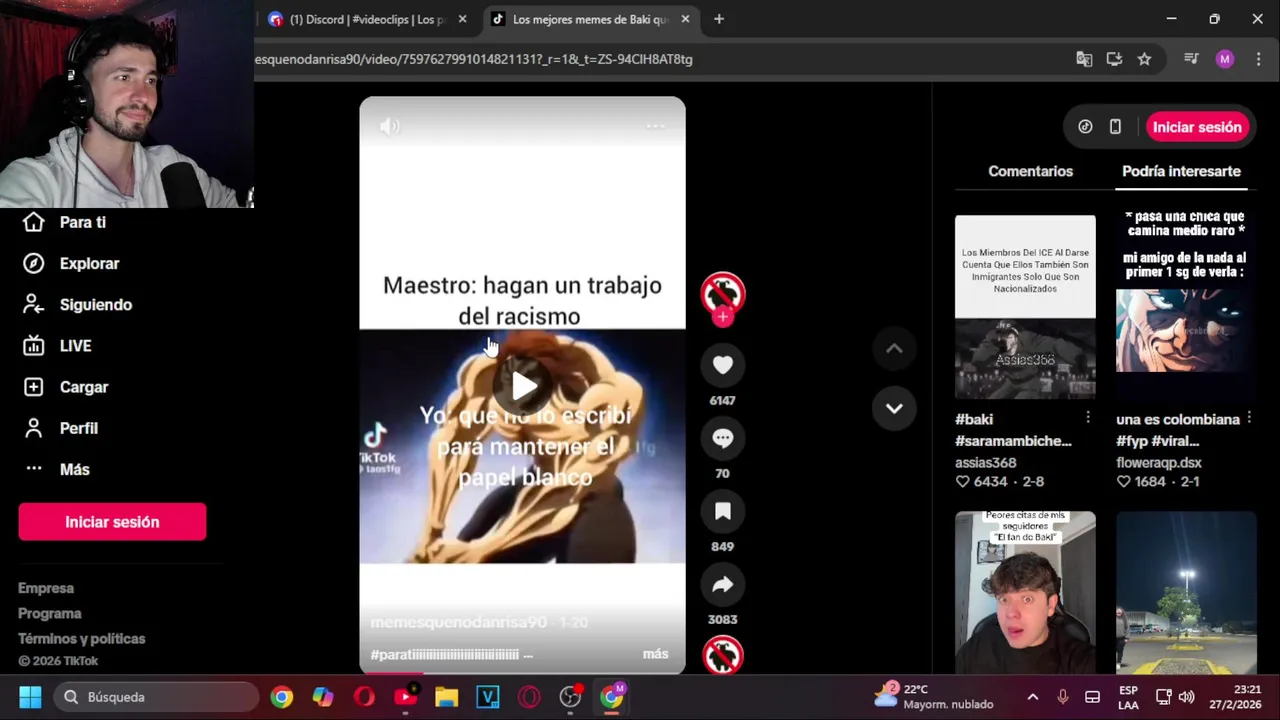Expand the Más sidebar menu
Viewport: 1280px width, 720px height.
pos(56,469)
